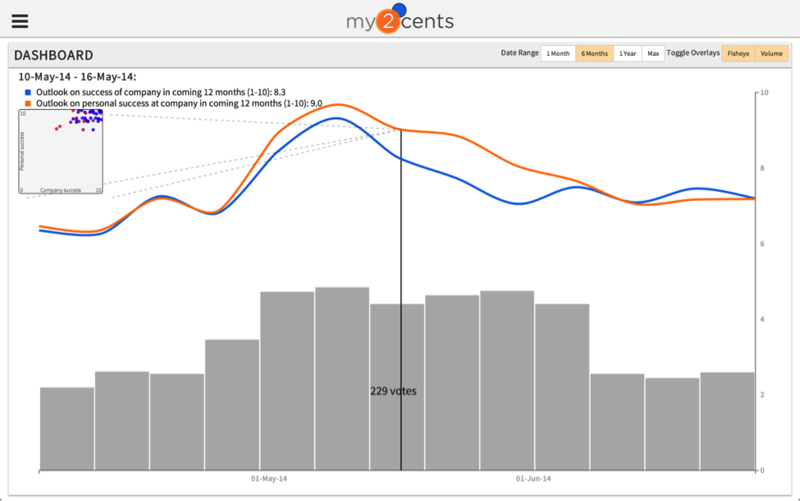Screen dimensions: 800x501
Task: Toggle the Volume overlay
Action: [x=771, y=54]
